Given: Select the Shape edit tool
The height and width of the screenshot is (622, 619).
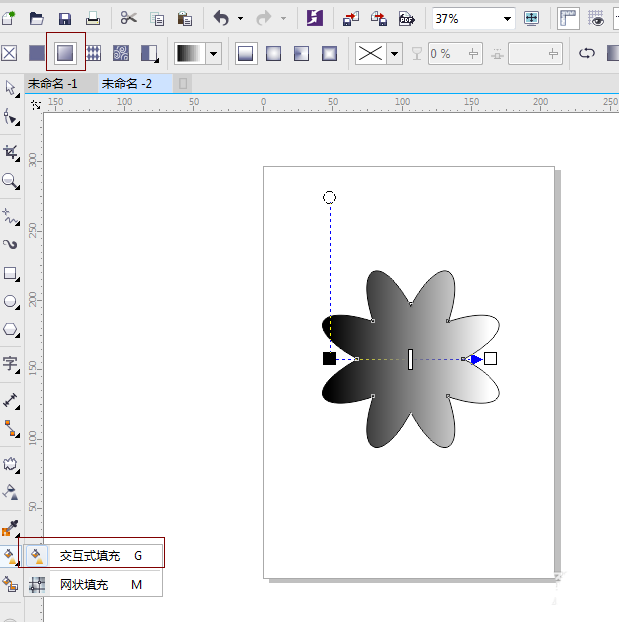Looking at the screenshot, I should (11, 118).
